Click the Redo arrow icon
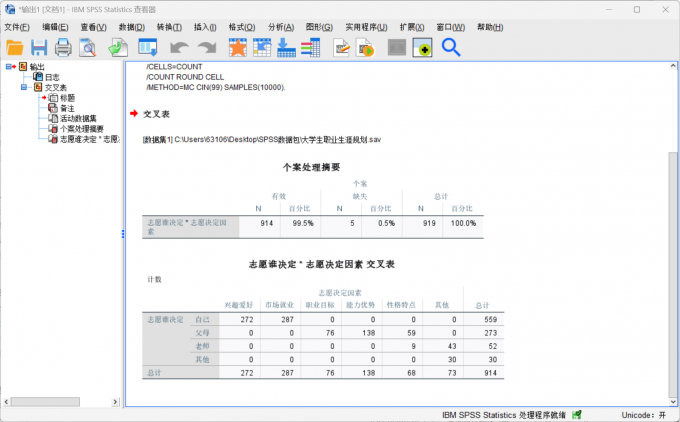The height and width of the screenshot is (422, 680). tap(207, 47)
